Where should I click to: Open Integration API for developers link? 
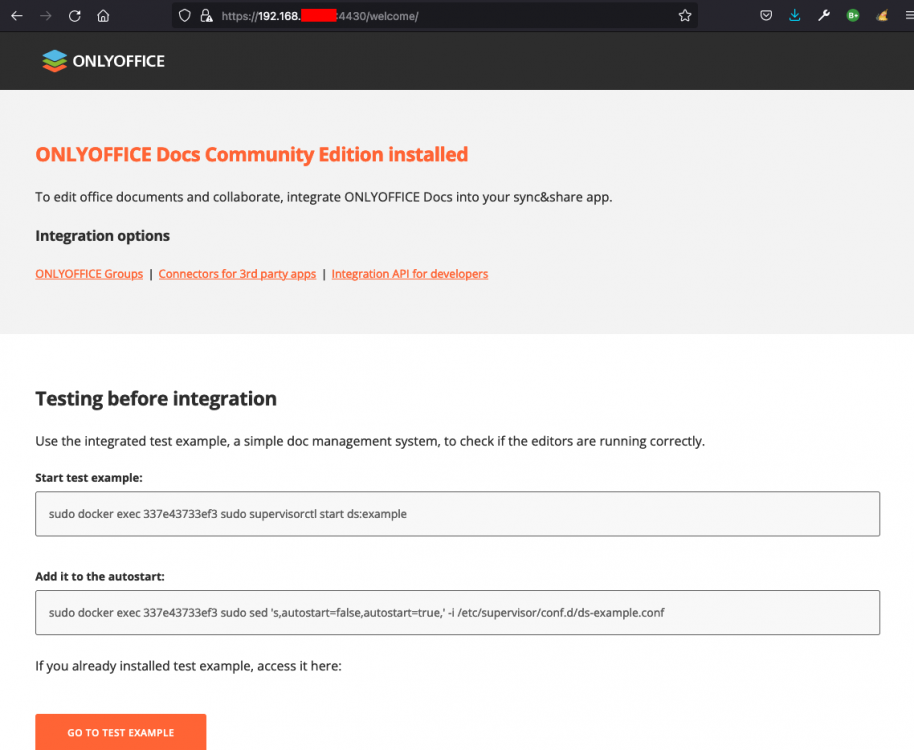pos(410,274)
